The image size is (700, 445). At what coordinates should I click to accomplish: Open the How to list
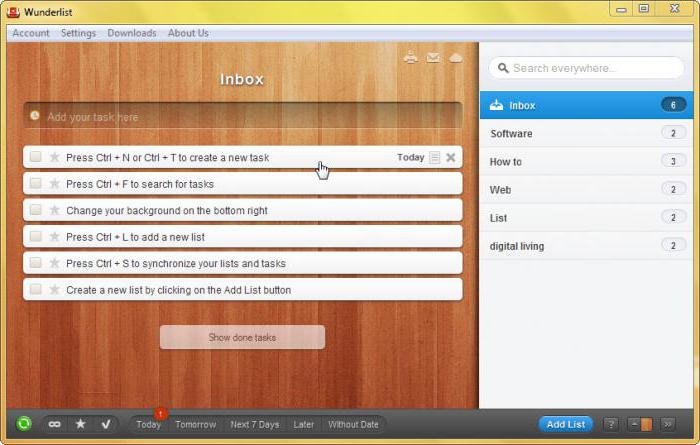pyautogui.click(x=587, y=162)
